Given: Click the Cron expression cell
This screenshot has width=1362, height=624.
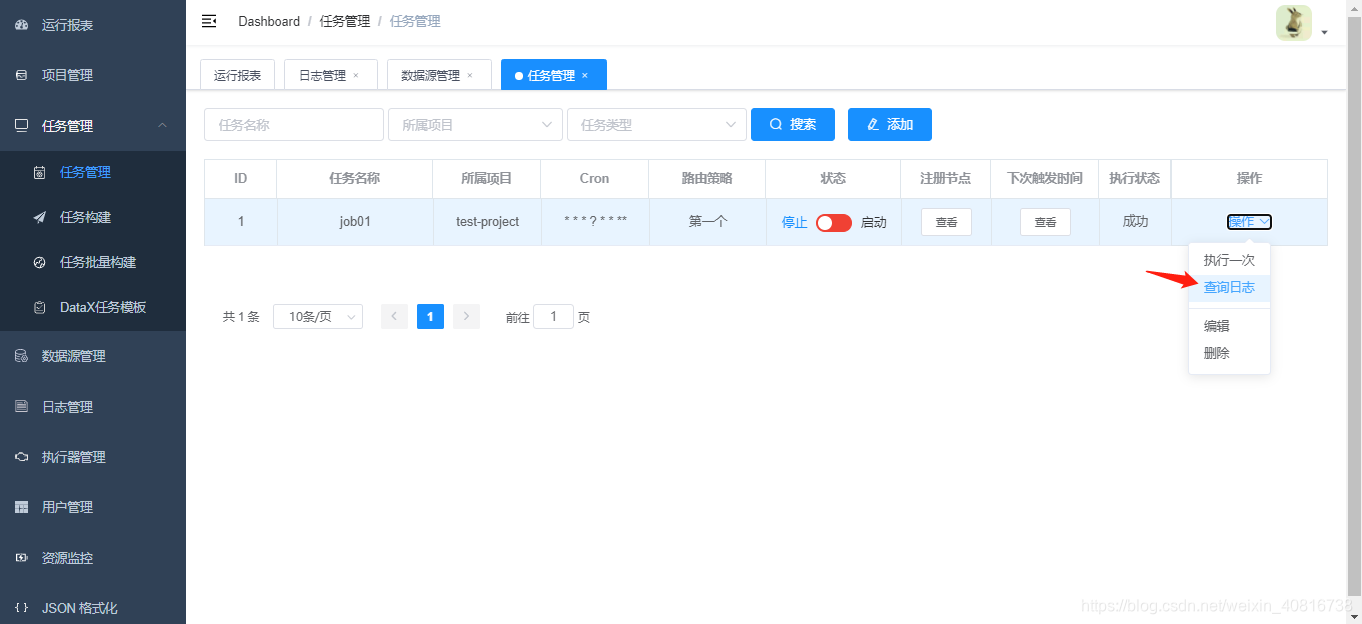Looking at the screenshot, I should pyautogui.click(x=595, y=222).
